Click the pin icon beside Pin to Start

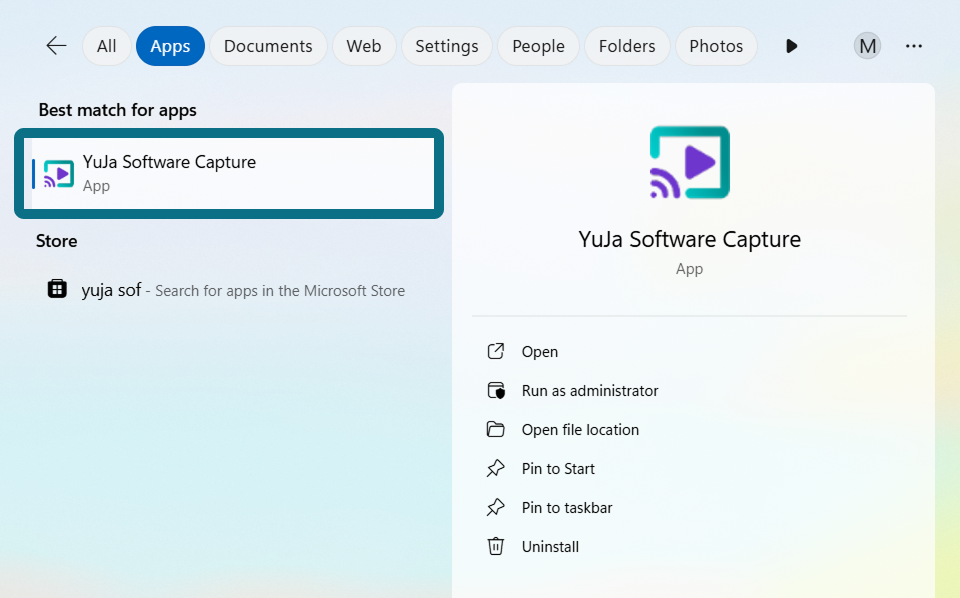coord(495,469)
